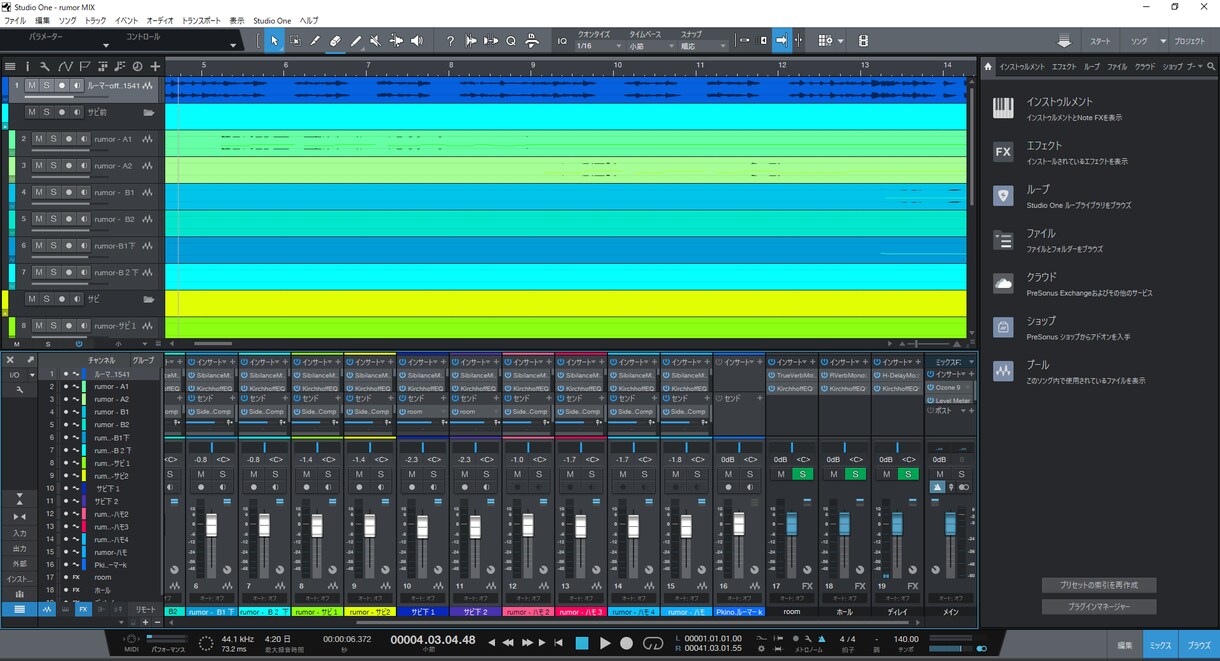Click the リモート button in mixer

pyautogui.click(x=146, y=609)
